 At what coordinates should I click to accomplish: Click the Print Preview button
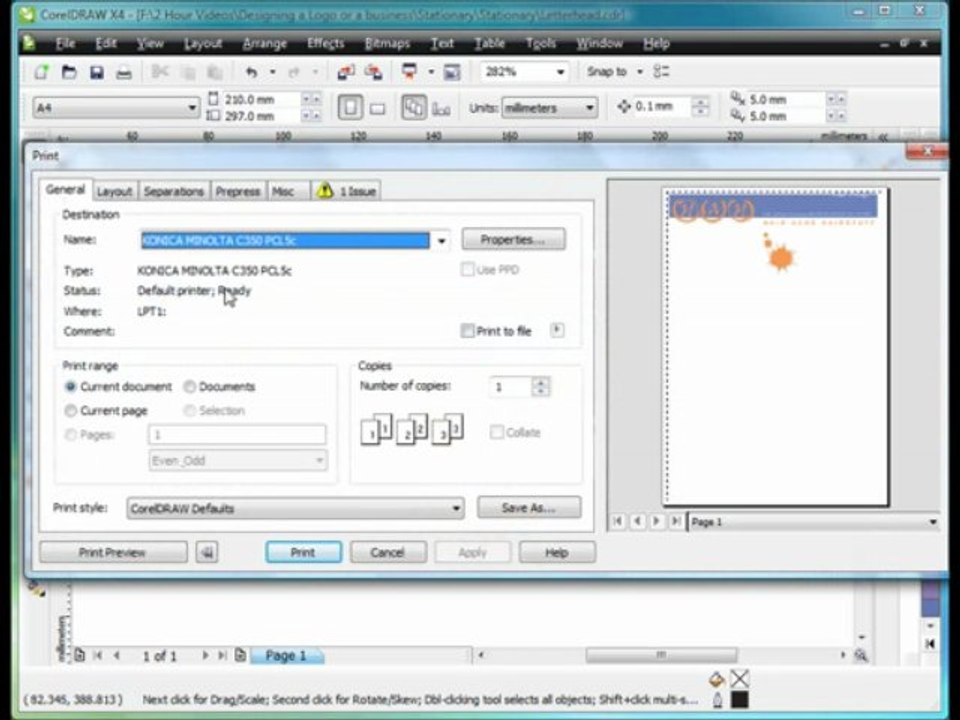click(x=113, y=552)
